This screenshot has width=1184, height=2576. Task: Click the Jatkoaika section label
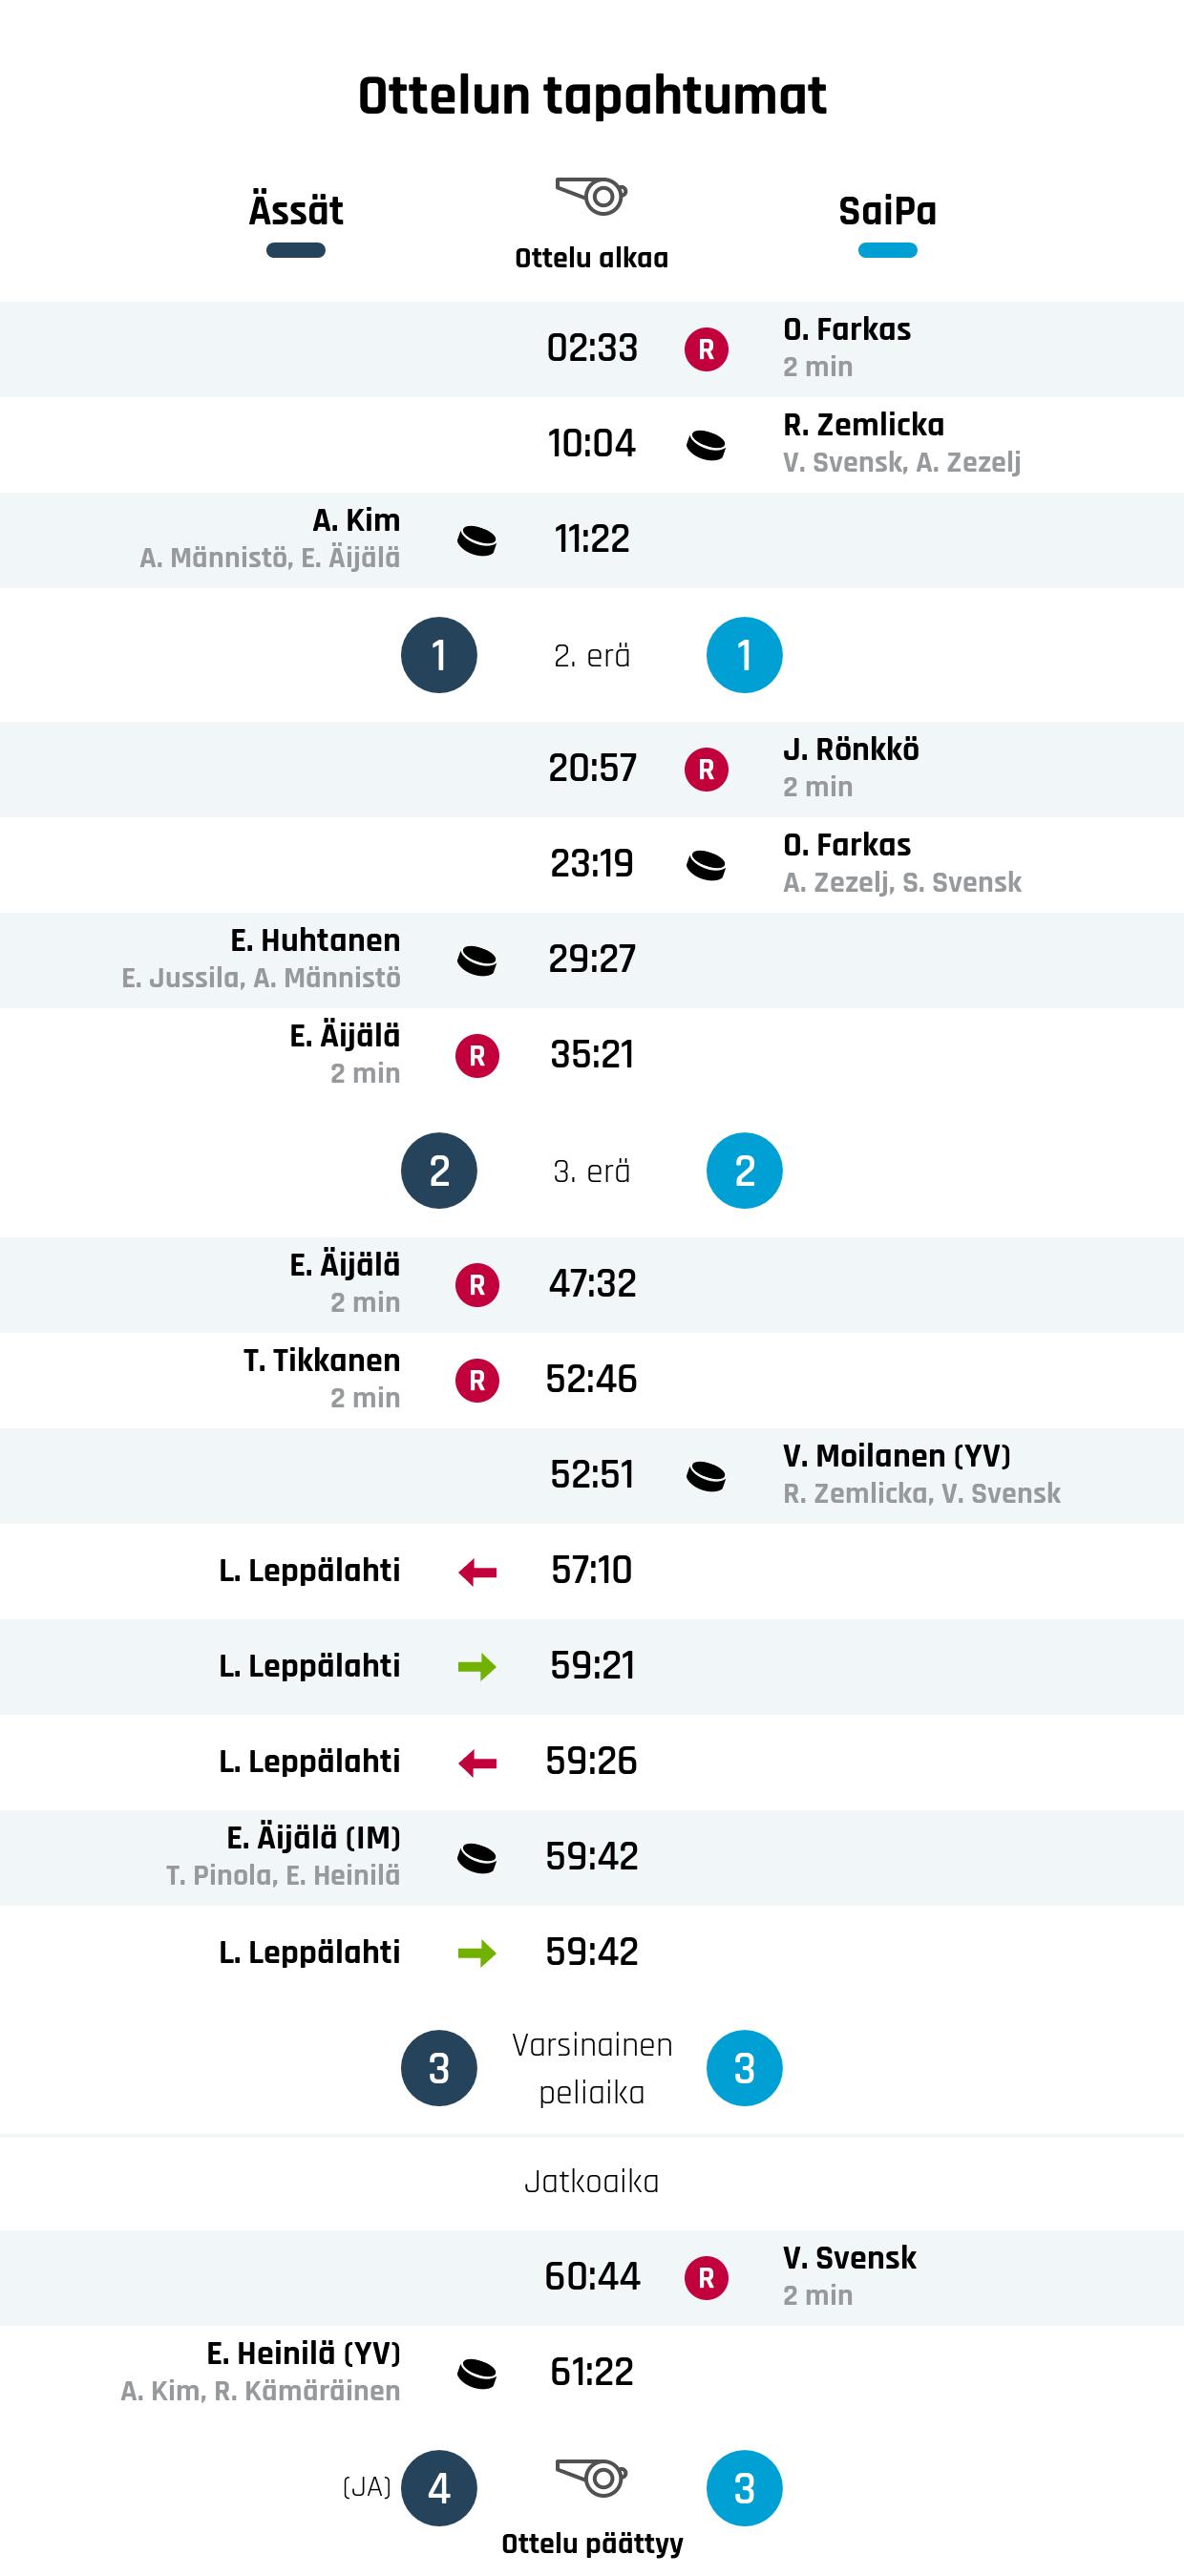pyautogui.click(x=591, y=2181)
